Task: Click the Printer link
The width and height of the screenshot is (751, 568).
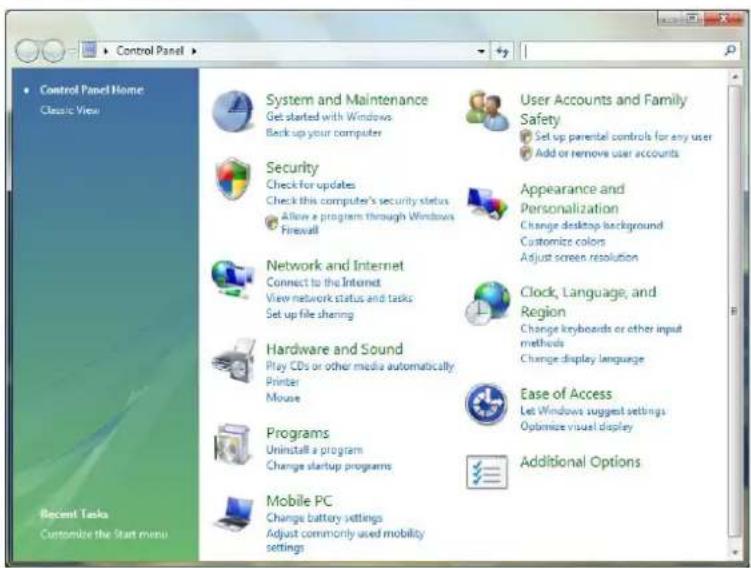Action: coord(283,382)
